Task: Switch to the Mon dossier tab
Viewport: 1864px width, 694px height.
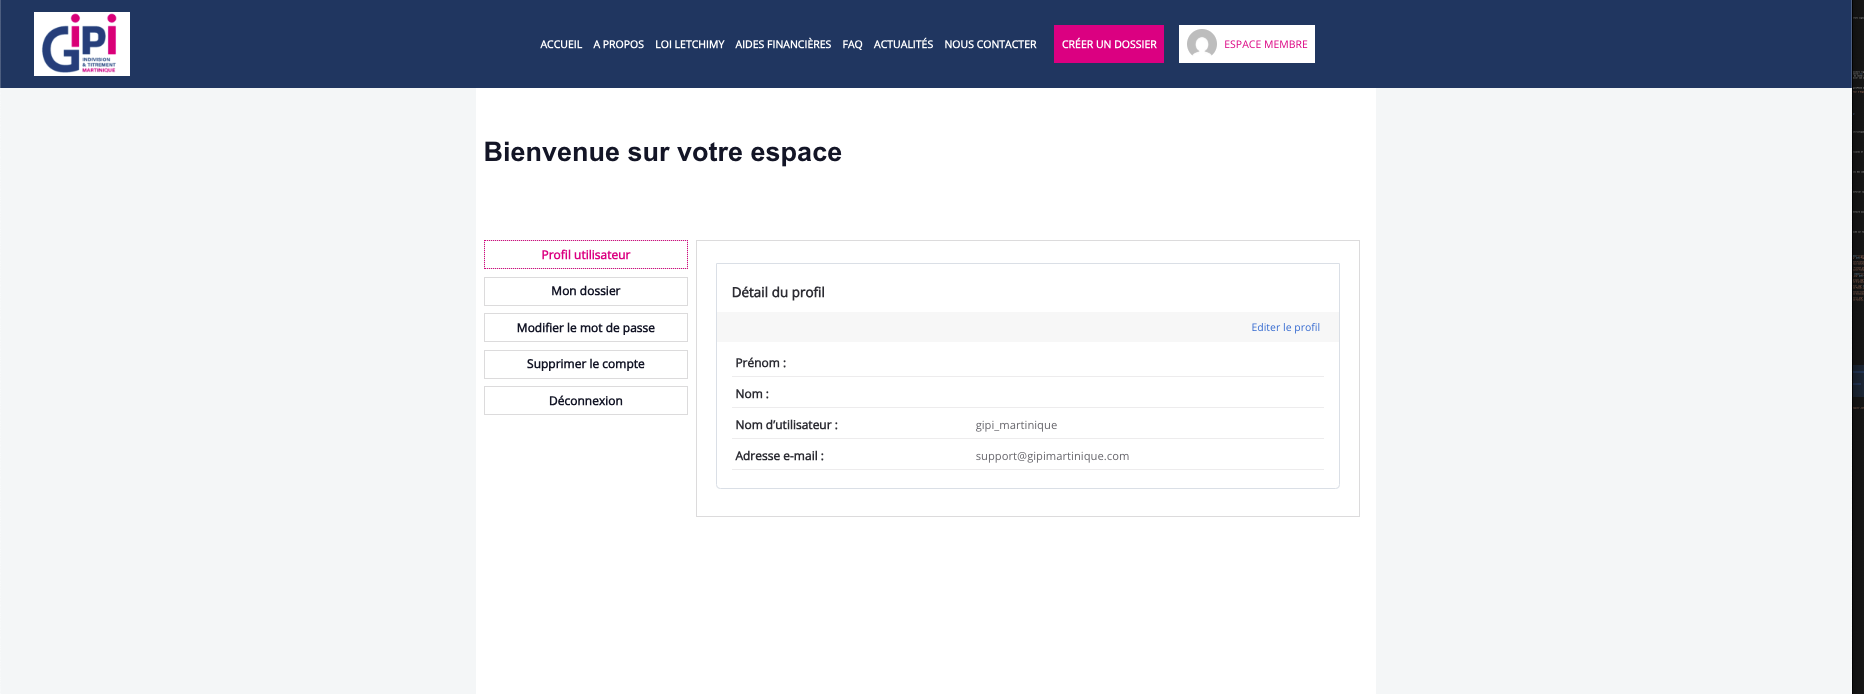Action: (586, 291)
